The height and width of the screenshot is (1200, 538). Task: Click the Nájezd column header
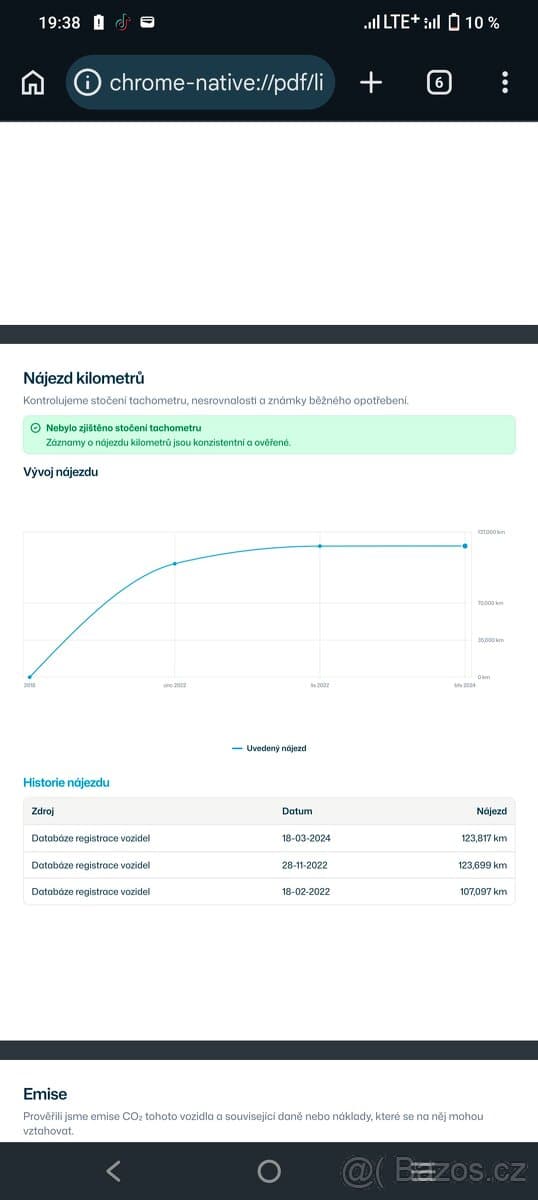tap(491, 812)
